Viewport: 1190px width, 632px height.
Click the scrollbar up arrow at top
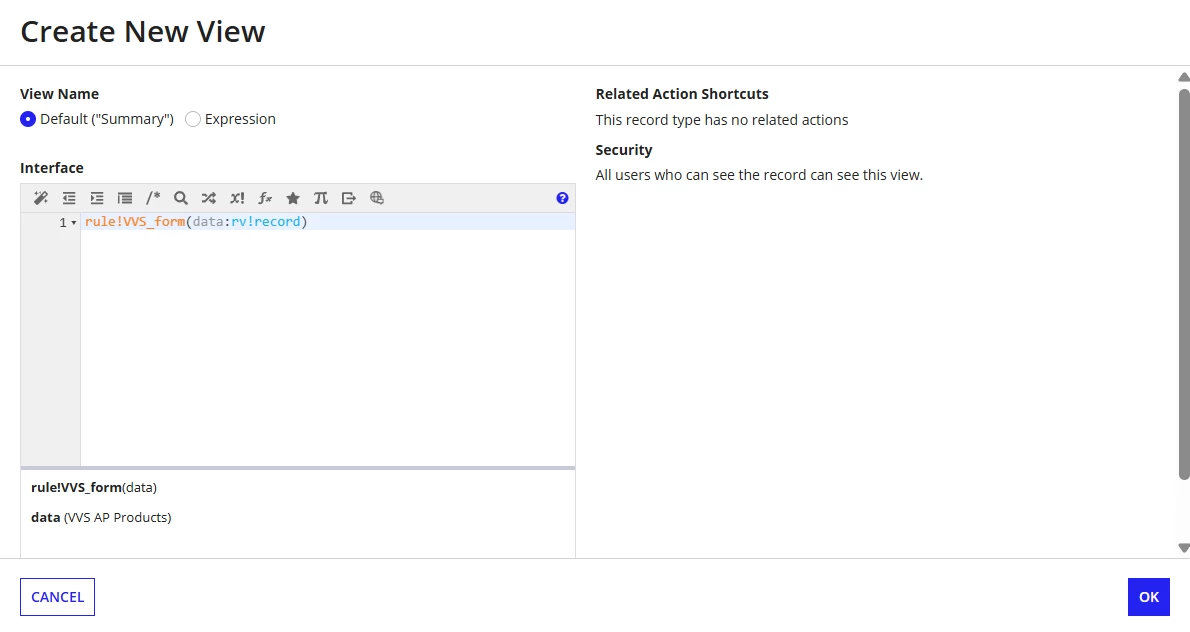[1183, 77]
